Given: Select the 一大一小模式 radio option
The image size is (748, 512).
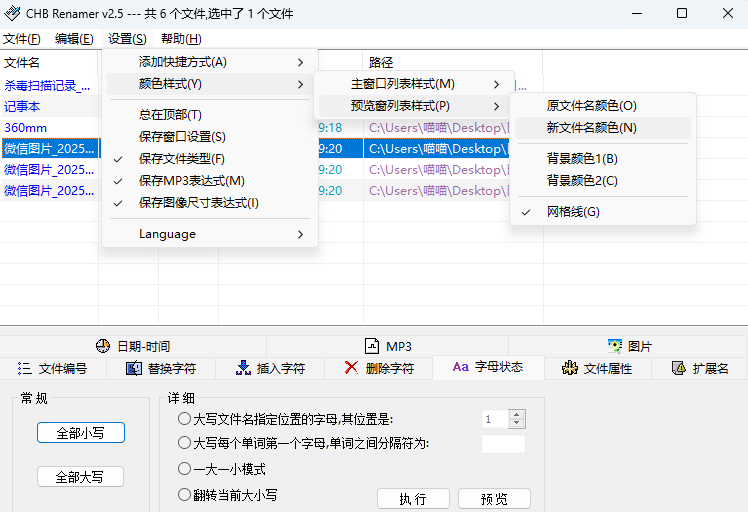Looking at the screenshot, I should (x=184, y=468).
